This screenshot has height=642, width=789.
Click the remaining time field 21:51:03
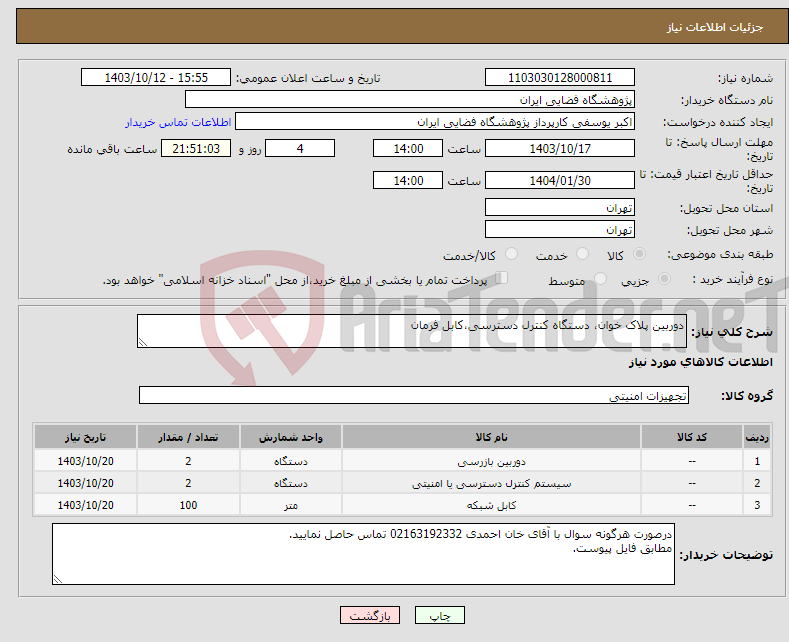click(x=196, y=148)
